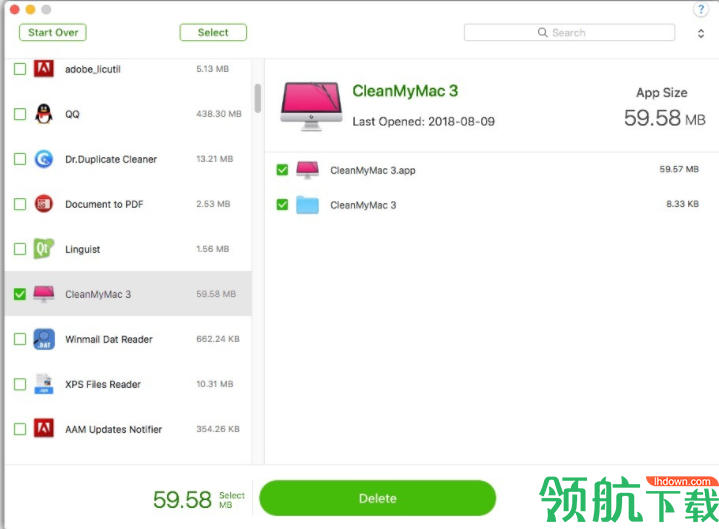Select Dr.Duplicate Cleaner in the list
This screenshot has height=529, width=719.
[x=111, y=159]
